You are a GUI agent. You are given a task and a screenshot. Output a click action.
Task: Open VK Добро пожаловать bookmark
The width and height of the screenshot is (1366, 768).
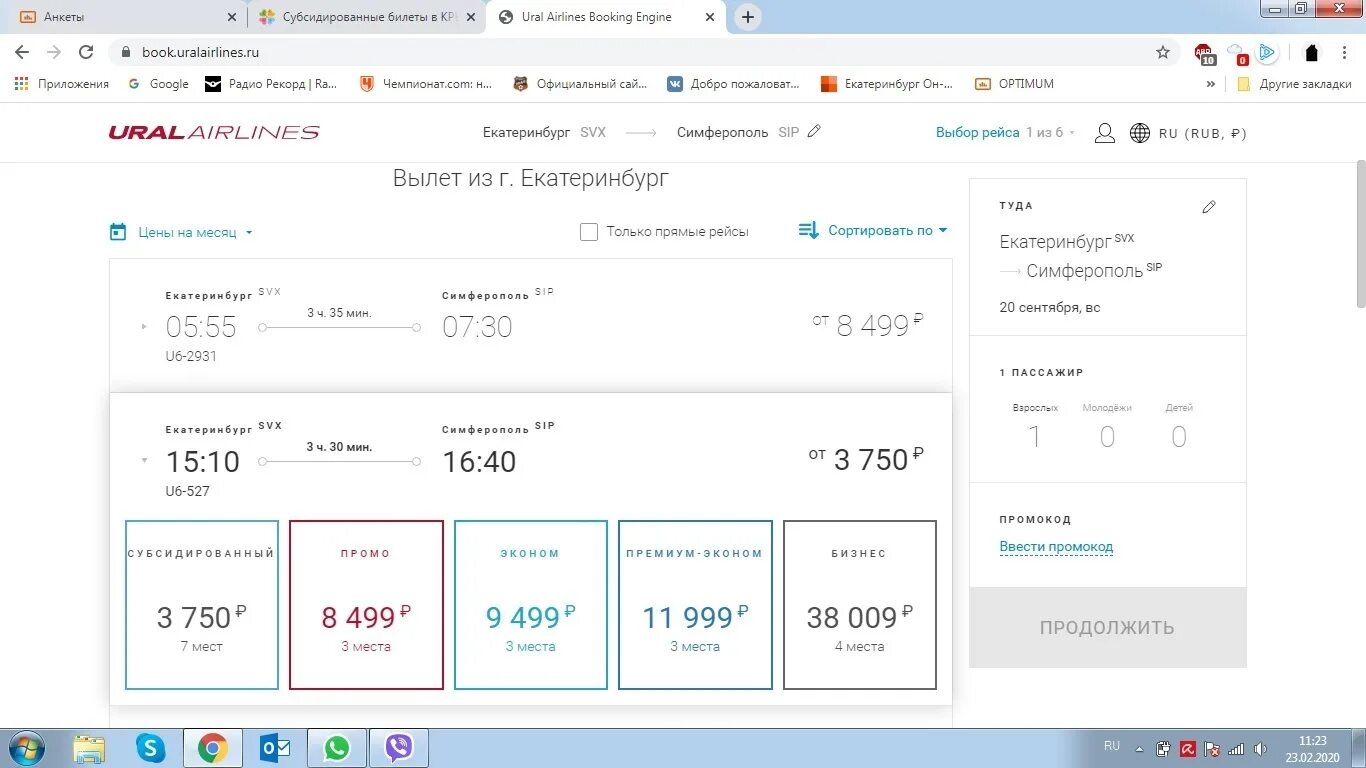[734, 84]
